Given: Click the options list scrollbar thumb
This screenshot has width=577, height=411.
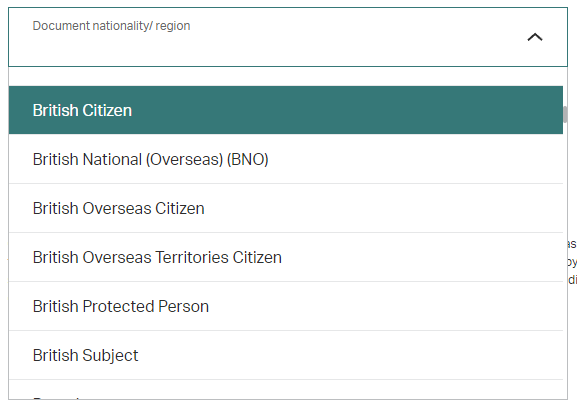Looking at the screenshot, I should point(565,114).
